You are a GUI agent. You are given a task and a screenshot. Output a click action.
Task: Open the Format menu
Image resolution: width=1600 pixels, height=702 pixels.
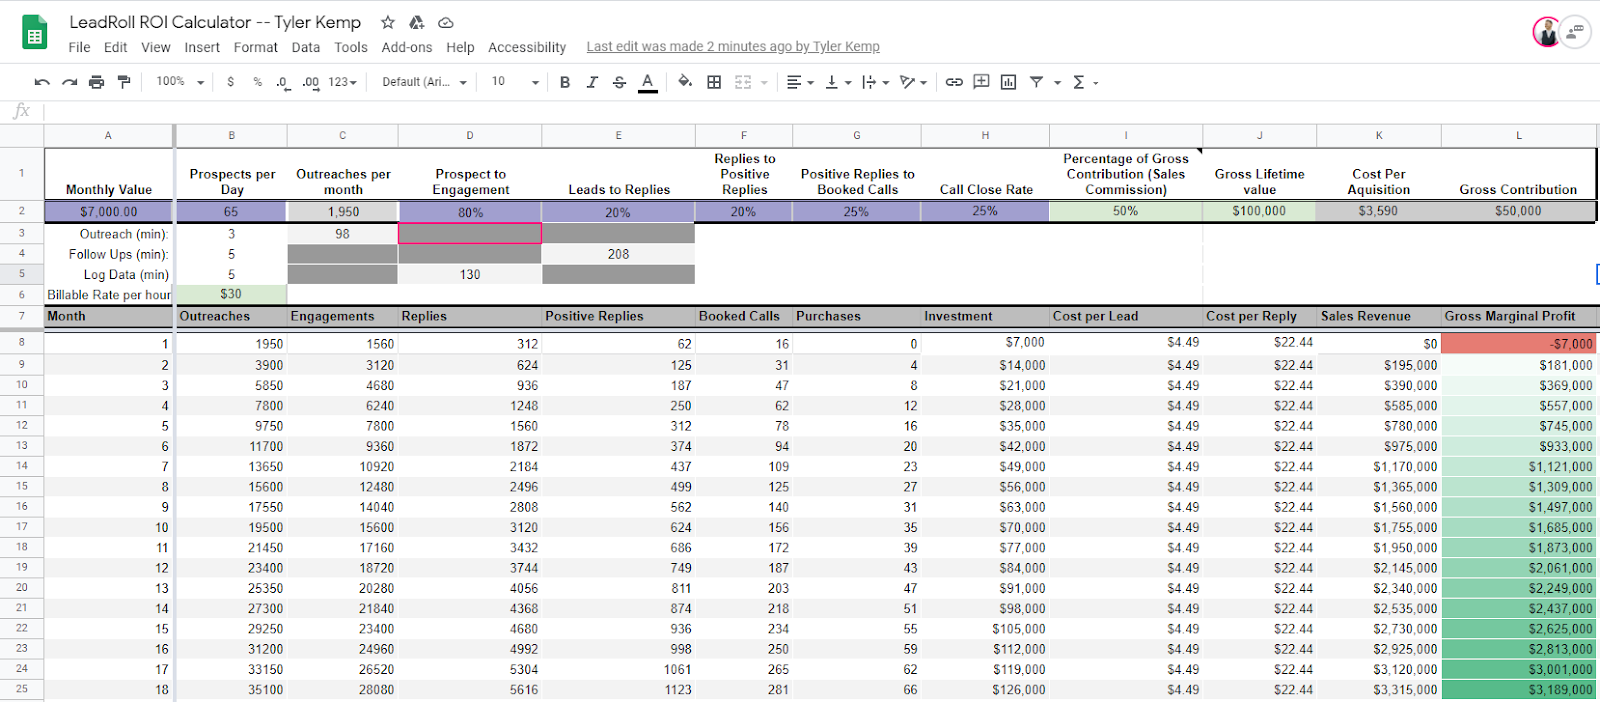click(x=255, y=47)
